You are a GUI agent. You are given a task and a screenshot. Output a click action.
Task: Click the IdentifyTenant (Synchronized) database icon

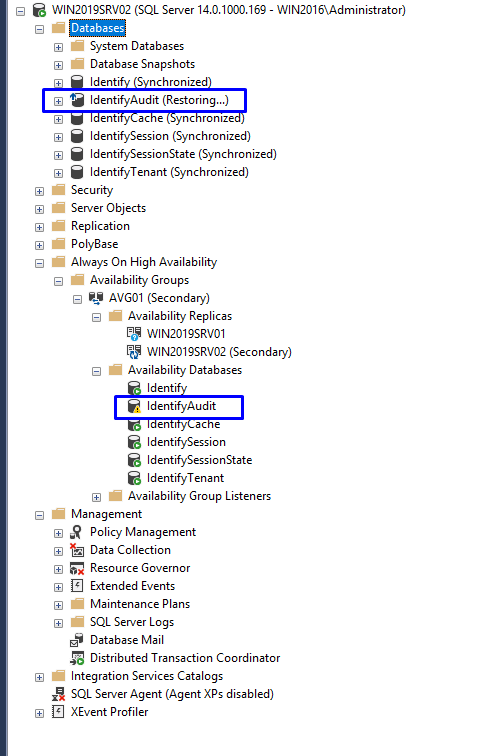(x=77, y=172)
